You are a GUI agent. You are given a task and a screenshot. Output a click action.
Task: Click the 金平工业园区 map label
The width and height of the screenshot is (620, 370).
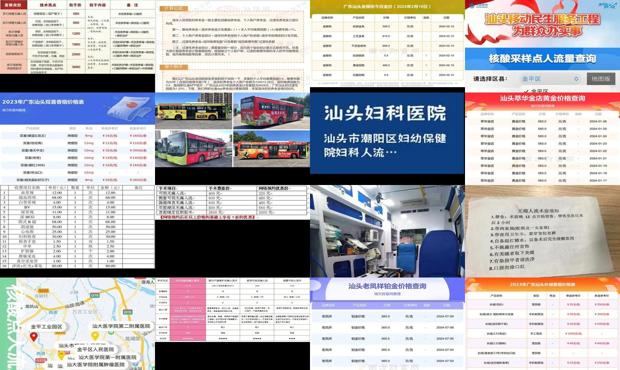click(47, 327)
